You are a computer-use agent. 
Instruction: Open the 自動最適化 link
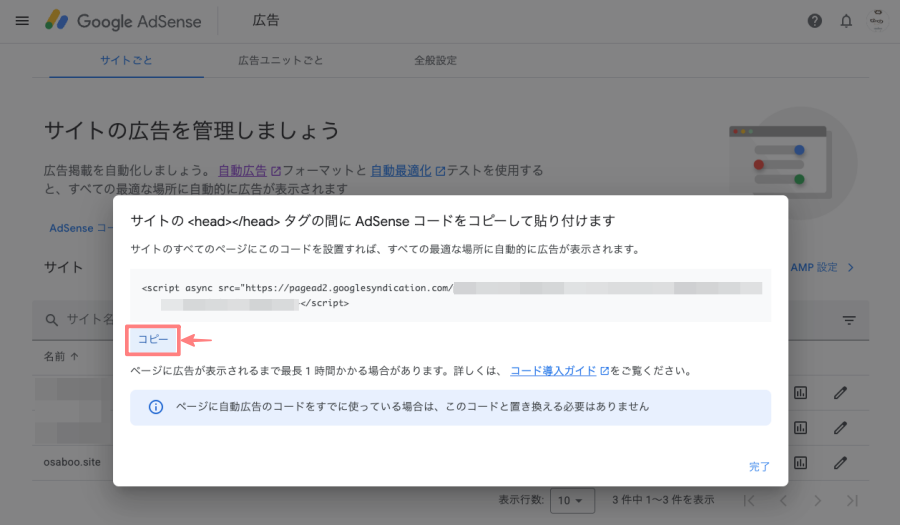click(x=401, y=170)
